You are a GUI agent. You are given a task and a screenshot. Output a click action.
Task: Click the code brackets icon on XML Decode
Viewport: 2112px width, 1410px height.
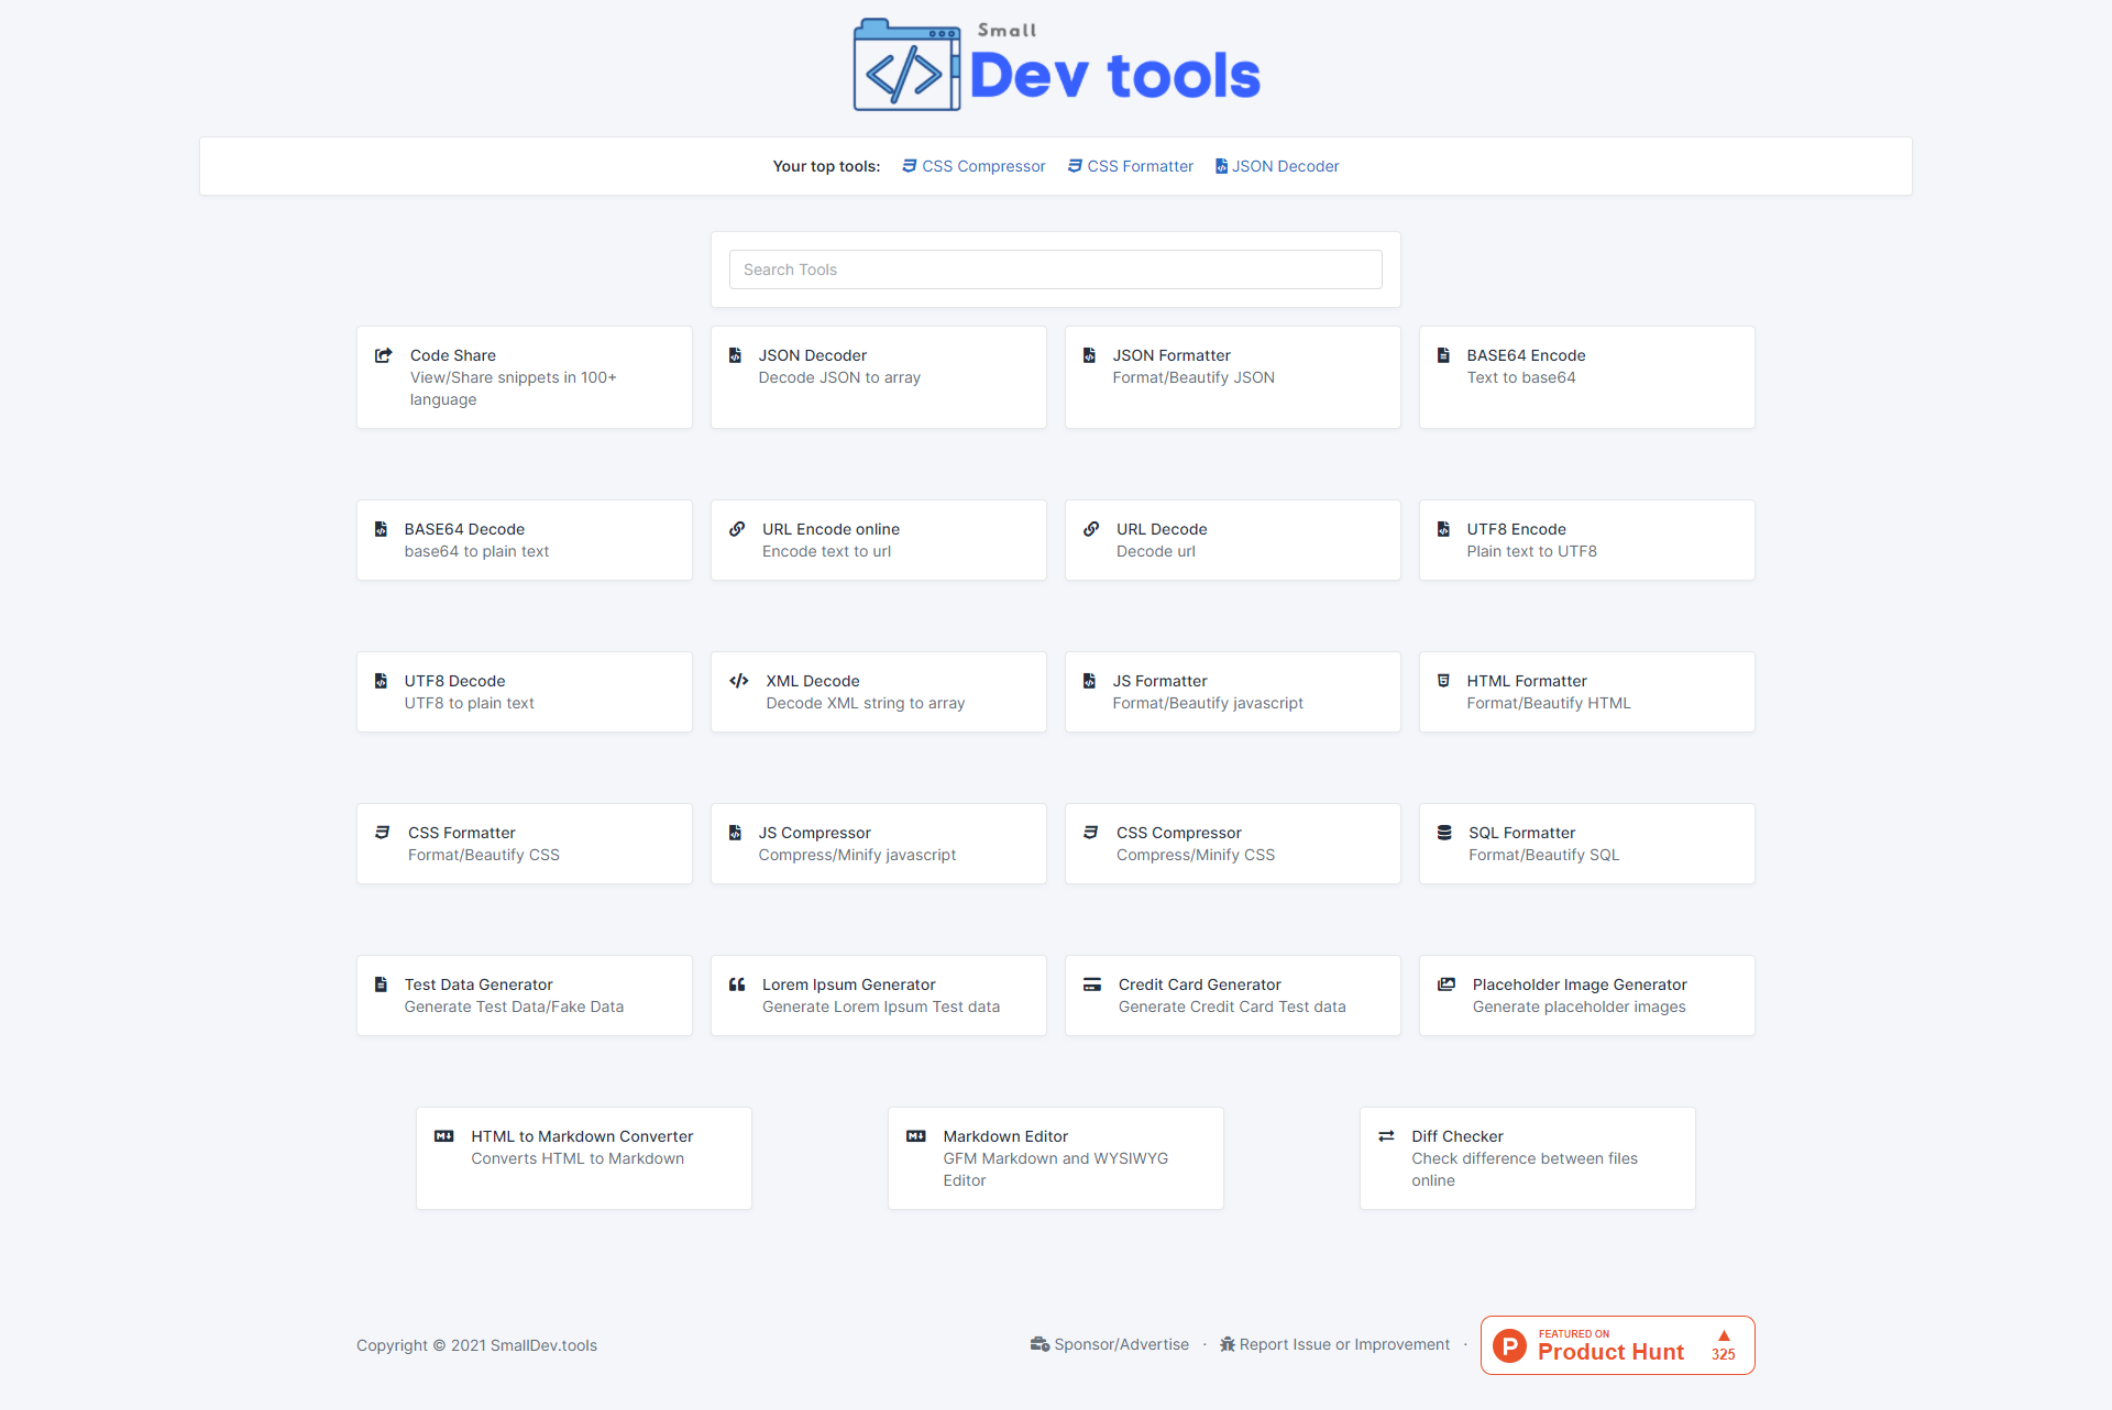pos(739,681)
